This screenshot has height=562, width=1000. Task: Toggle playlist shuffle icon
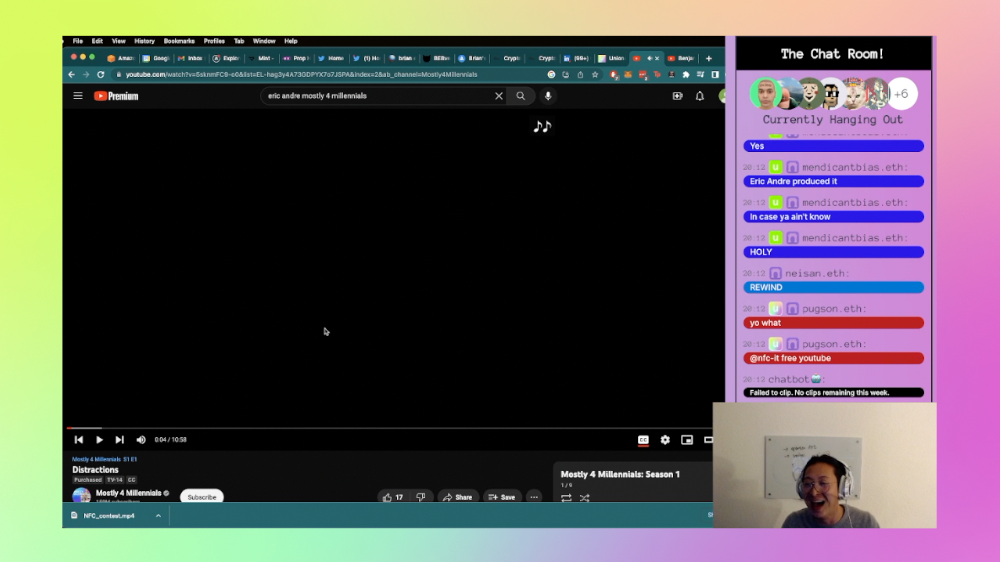(x=585, y=498)
